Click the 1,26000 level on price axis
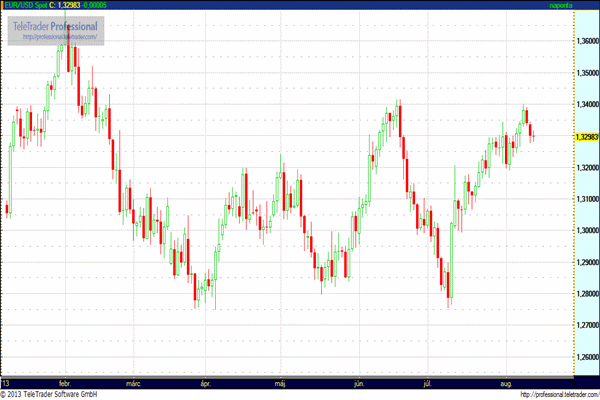The width and height of the screenshot is (600, 400). click(x=587, y=357)
